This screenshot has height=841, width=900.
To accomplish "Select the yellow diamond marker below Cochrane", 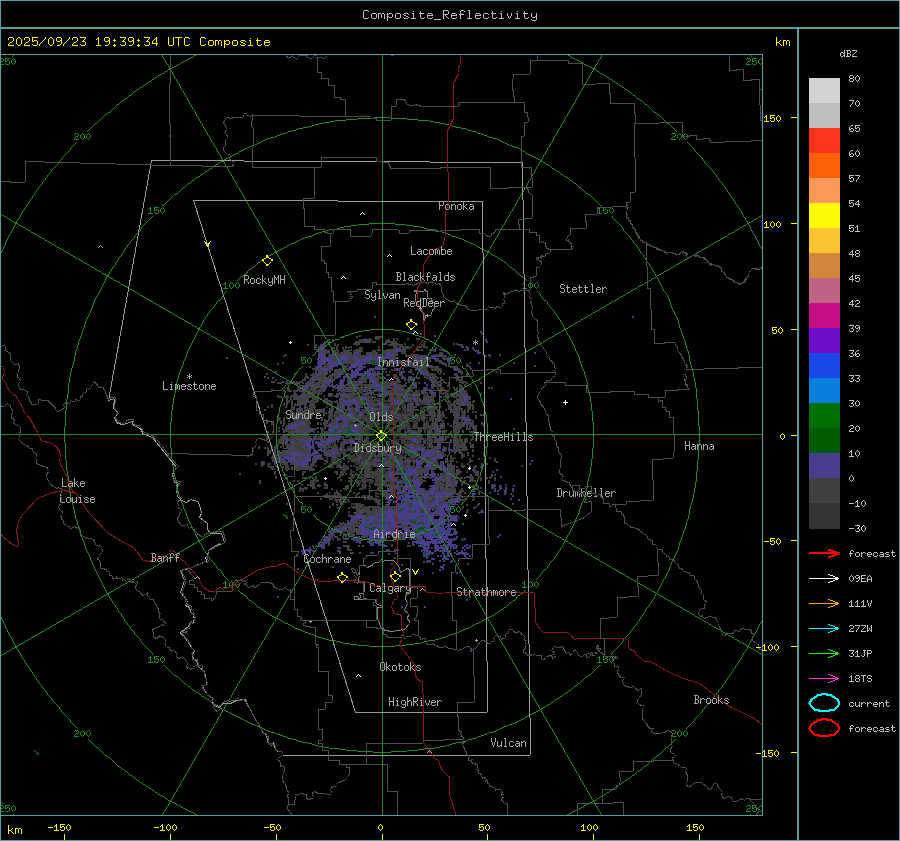I will pos(342,577).
